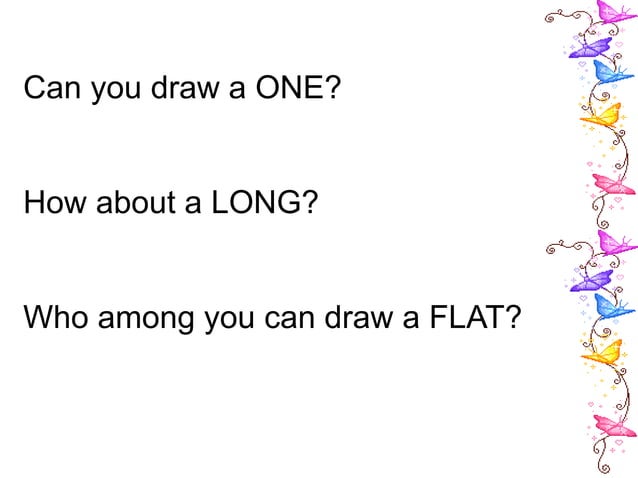Click the upper blue butterfly
The width and height of the screenshot is (638, 478).
point(612,71)
